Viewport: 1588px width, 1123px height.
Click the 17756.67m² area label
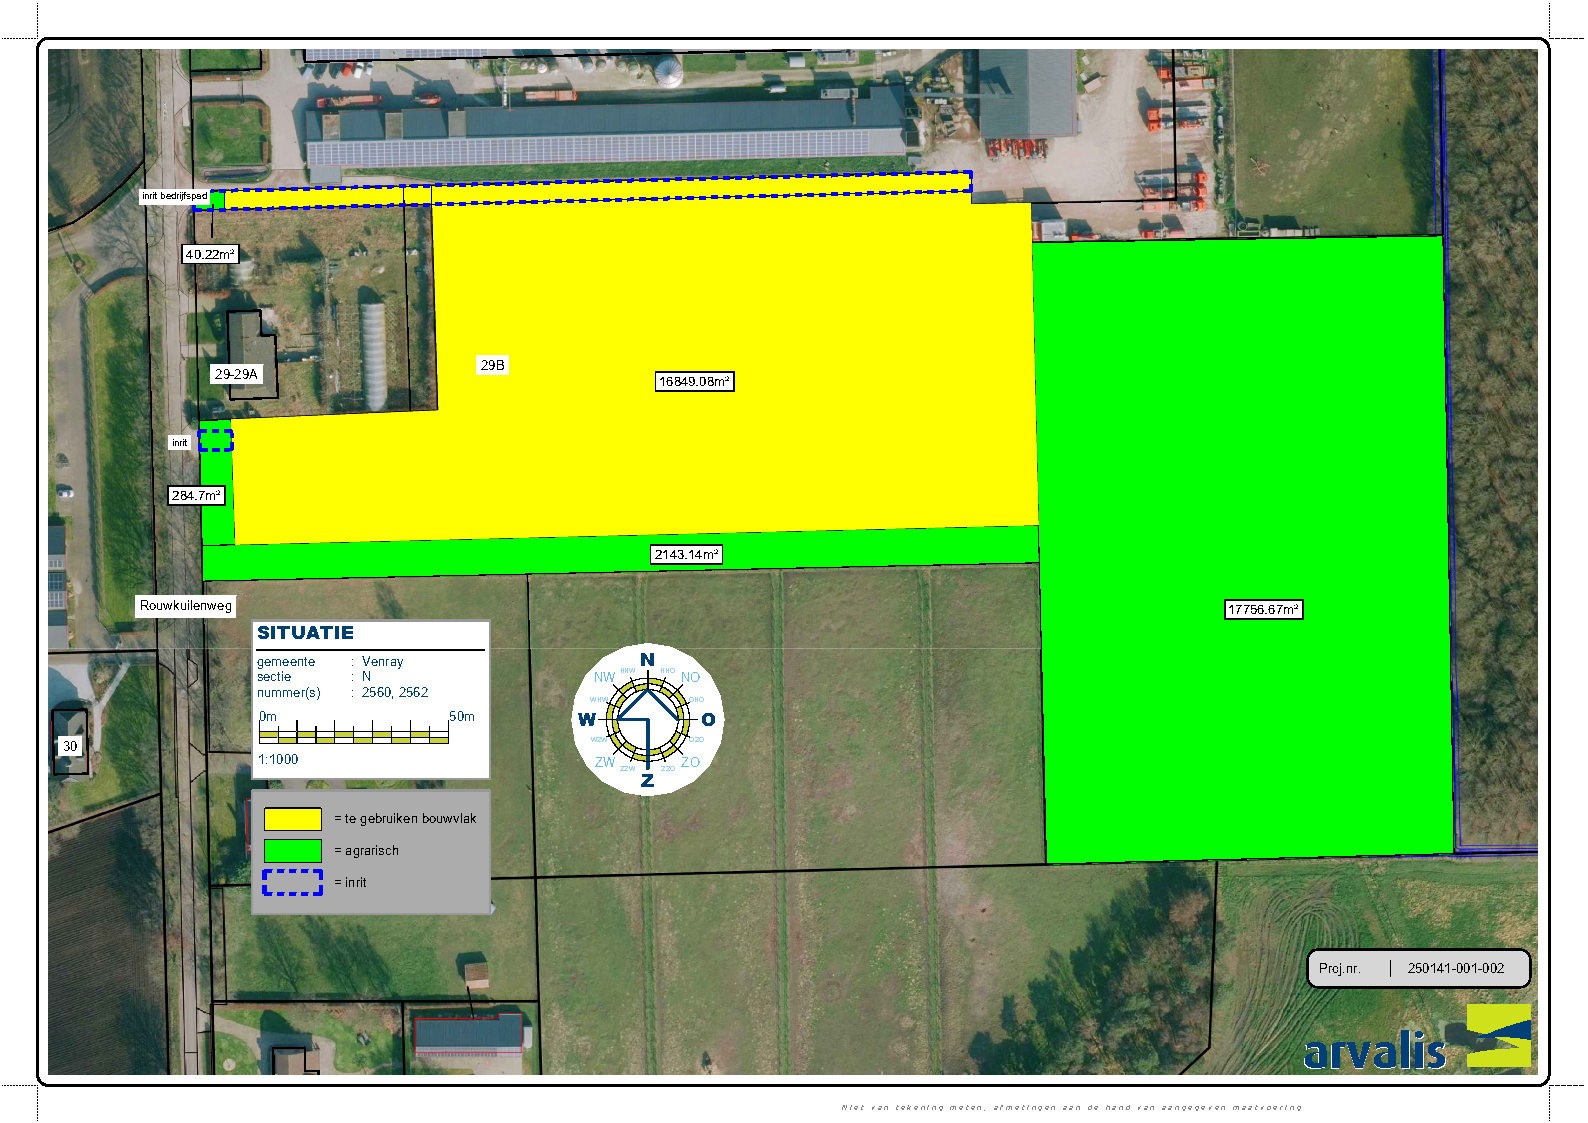tap(1263, 609)
